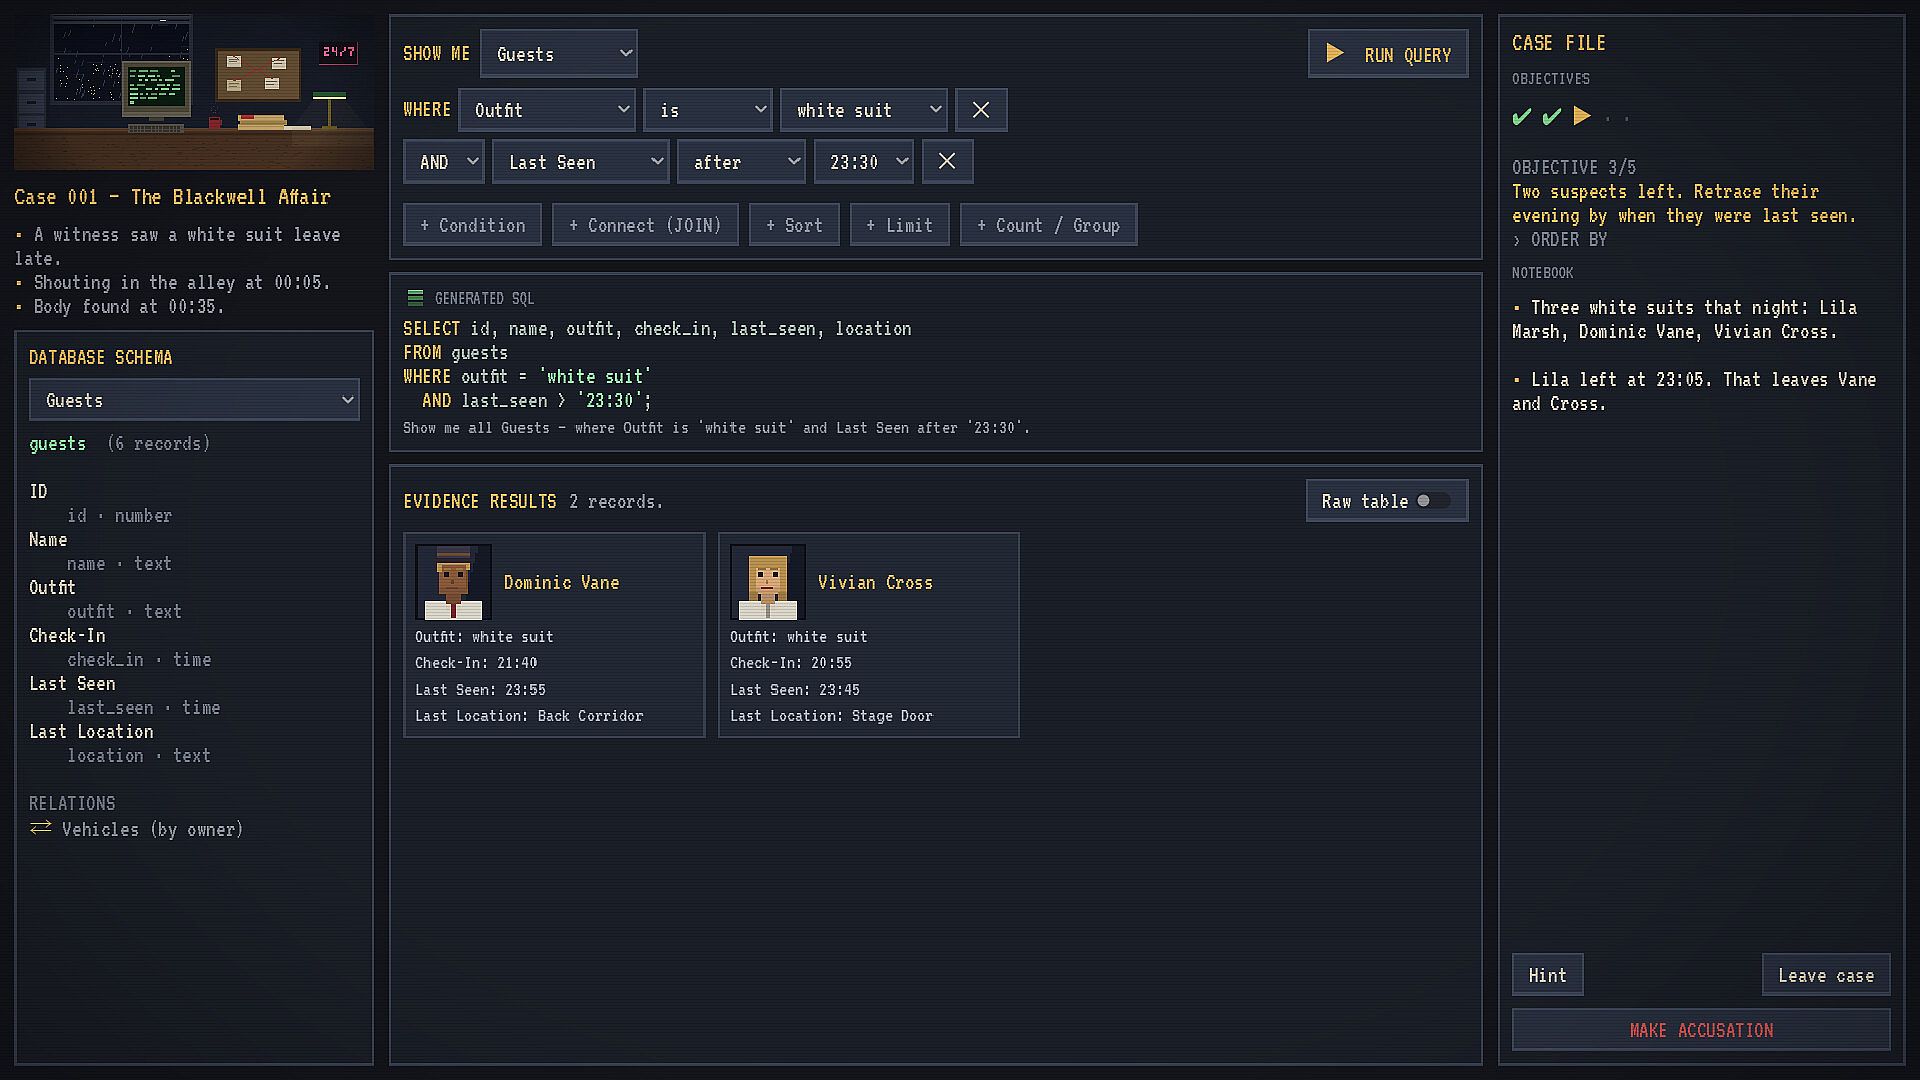
Task: Open Vehicles (by owner) relation
Action: (x=152, y=829)
